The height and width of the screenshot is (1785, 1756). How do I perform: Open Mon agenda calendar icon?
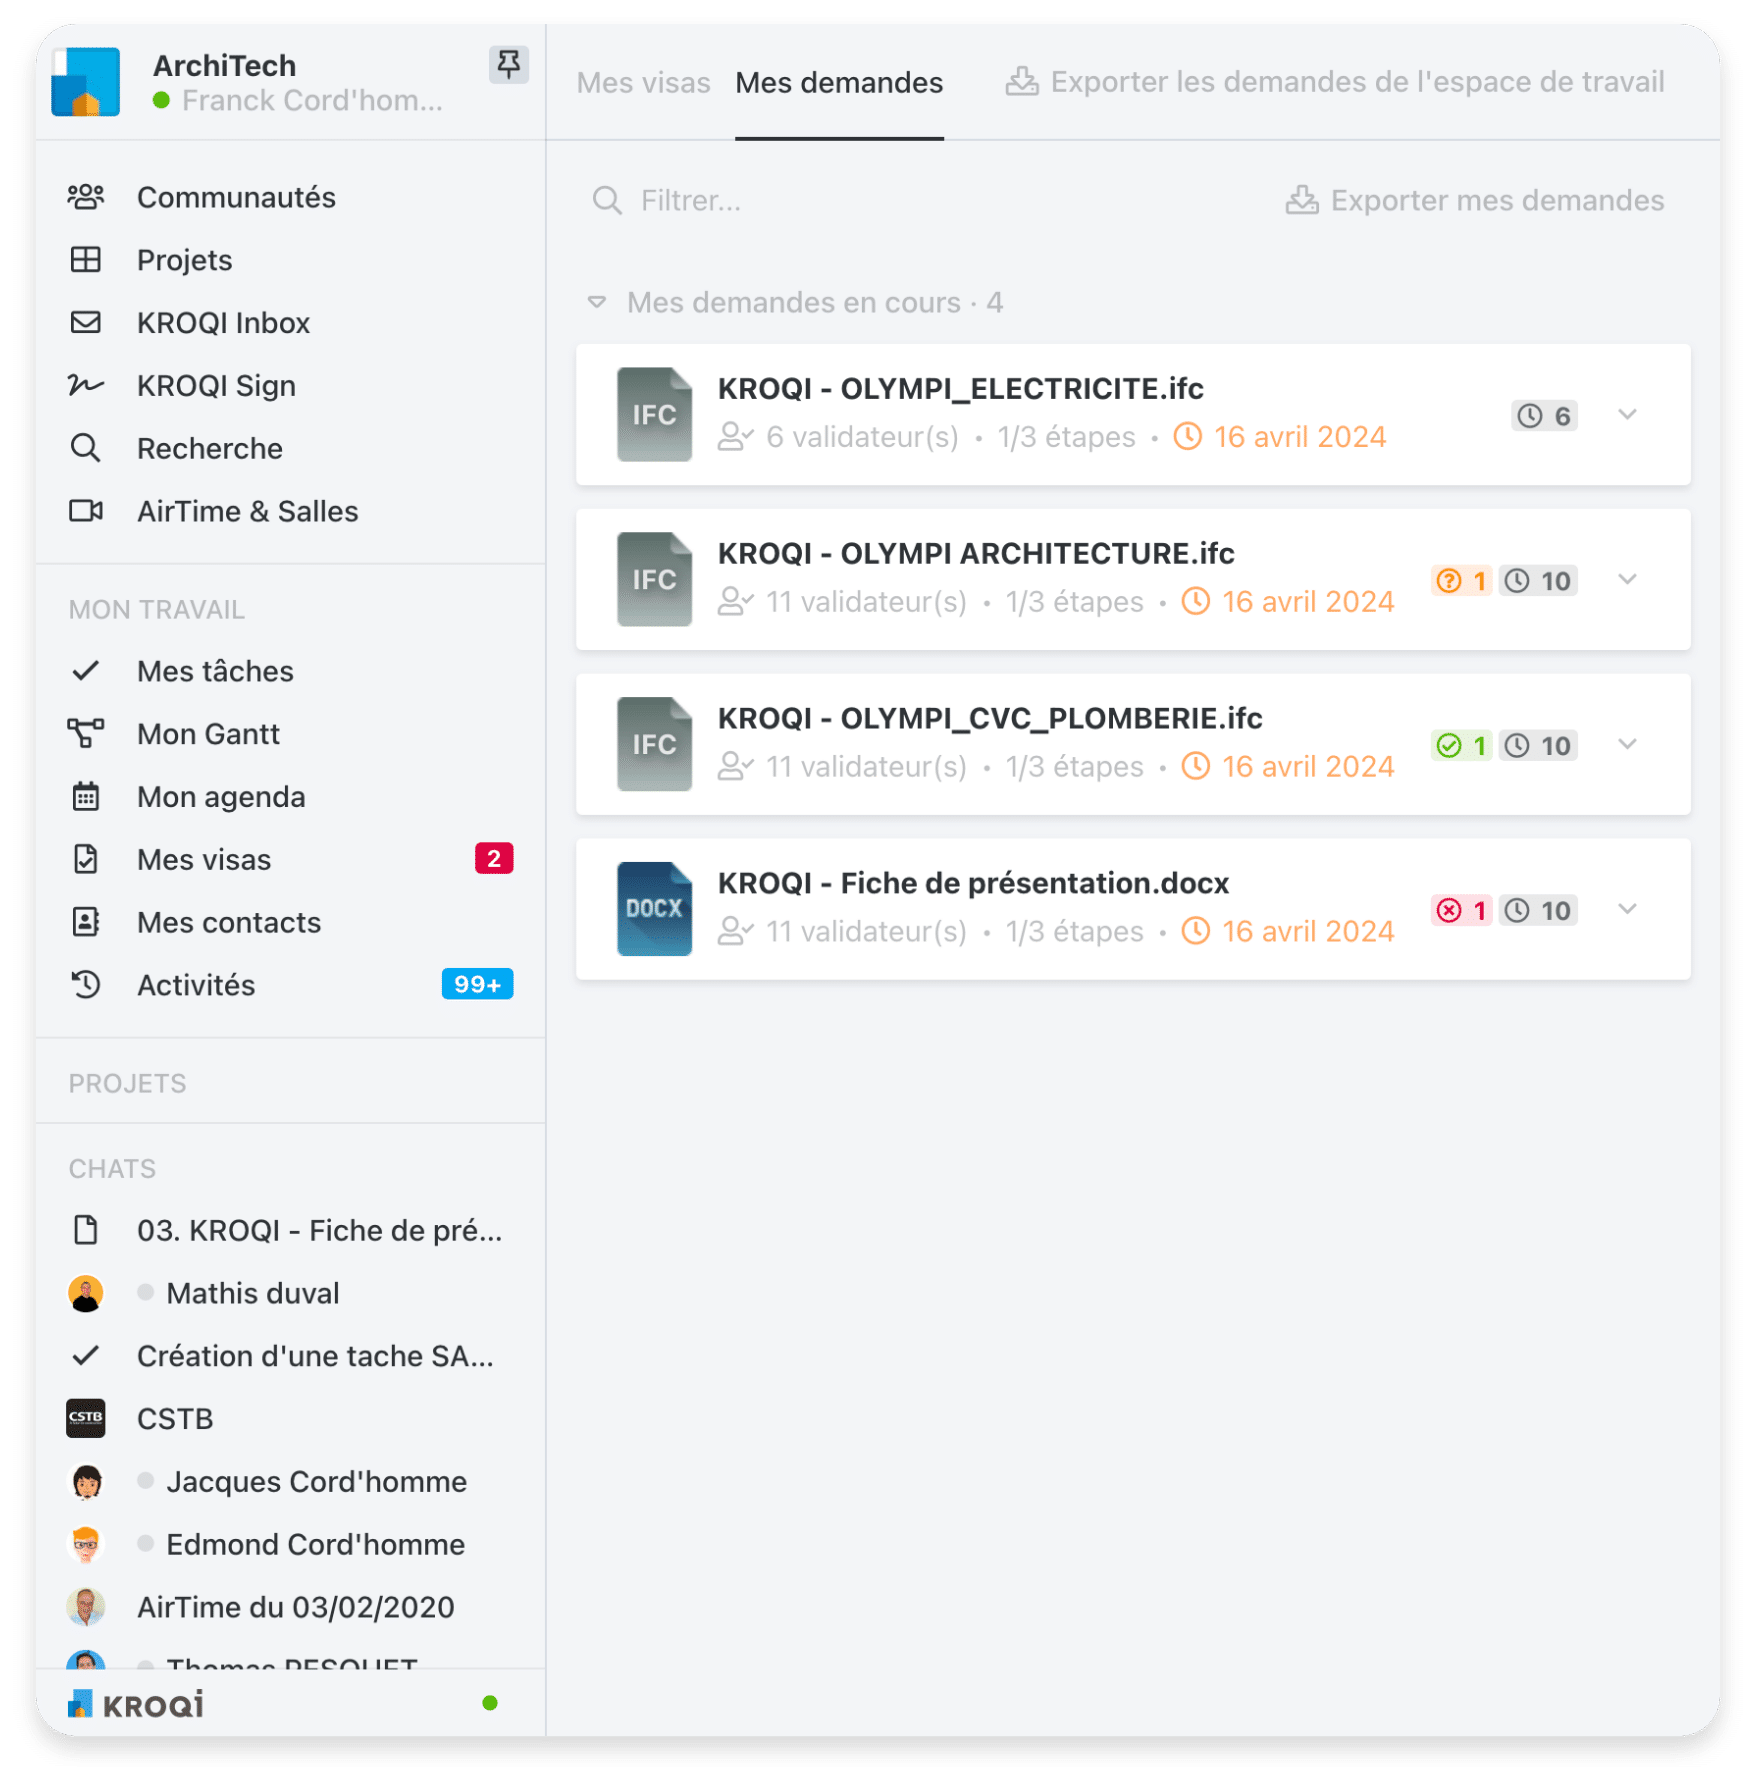pyautogui.click(x=86, y=797)
